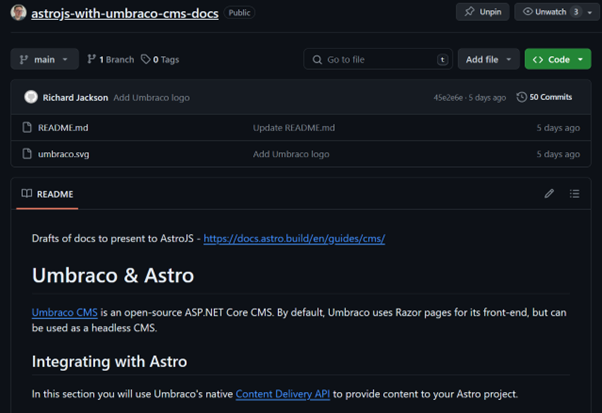Click the Unwatch button
The height and width of the screenshot is (413, 602).
pyautogui.click(x=549, y=12)
